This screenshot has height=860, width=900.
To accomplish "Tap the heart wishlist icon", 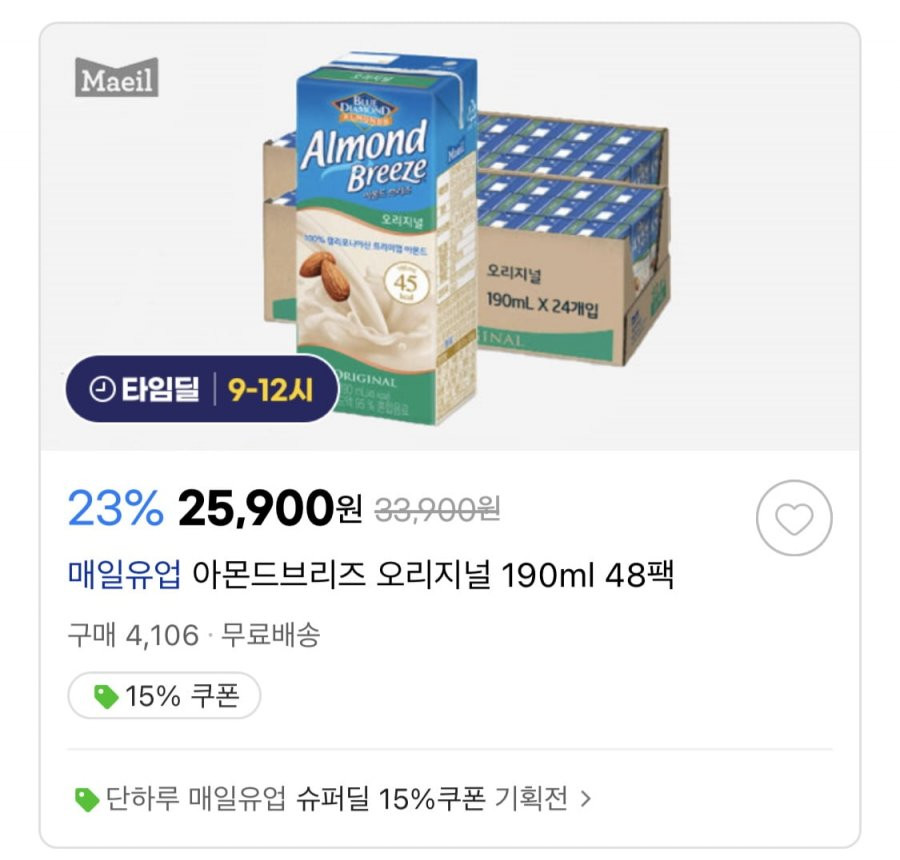I will tap(794, 518).
